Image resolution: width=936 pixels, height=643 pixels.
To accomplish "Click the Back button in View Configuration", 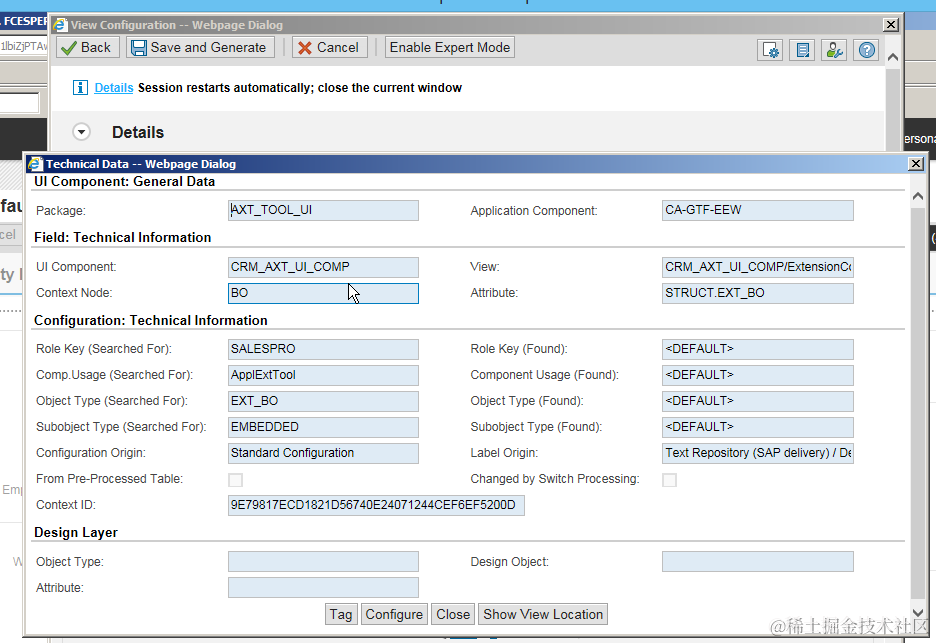I will pos(88,48).
